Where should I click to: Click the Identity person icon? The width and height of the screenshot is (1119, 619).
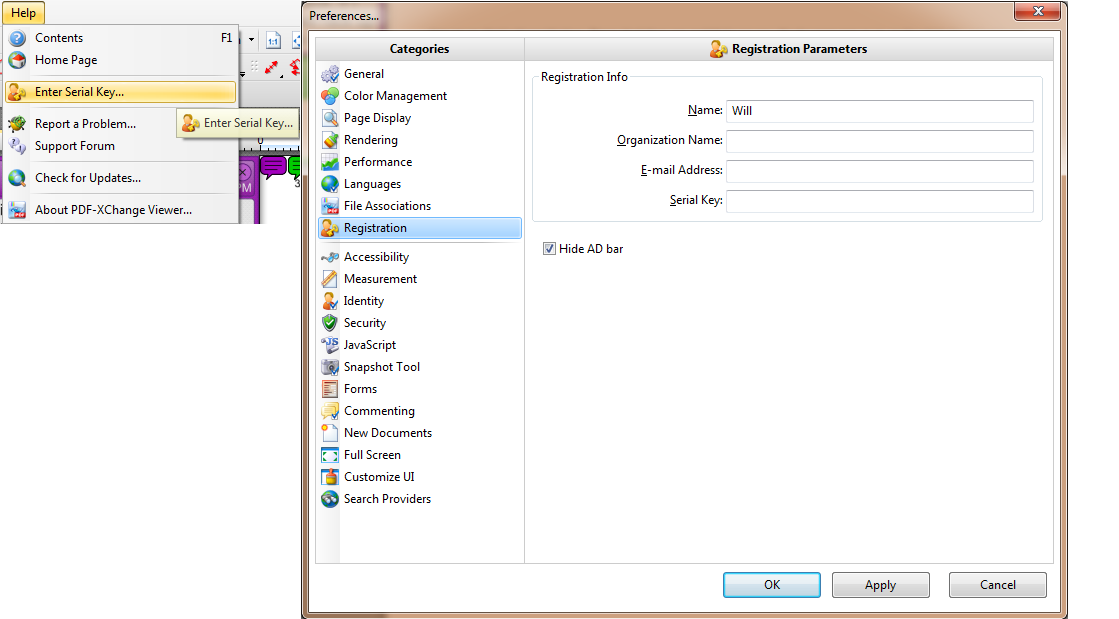330,301
